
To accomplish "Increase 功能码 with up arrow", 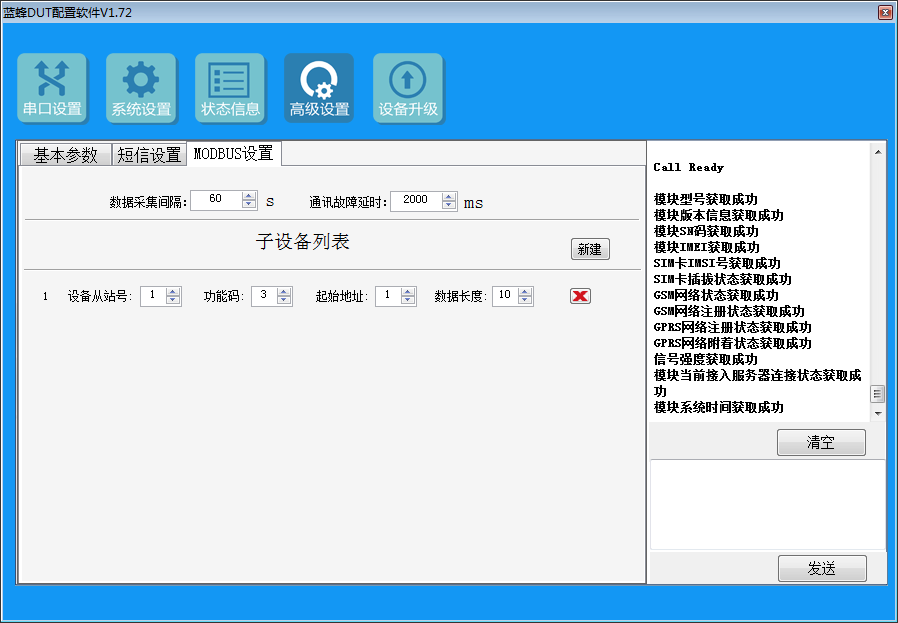I will pyautogui.click(x=284, y=292).
